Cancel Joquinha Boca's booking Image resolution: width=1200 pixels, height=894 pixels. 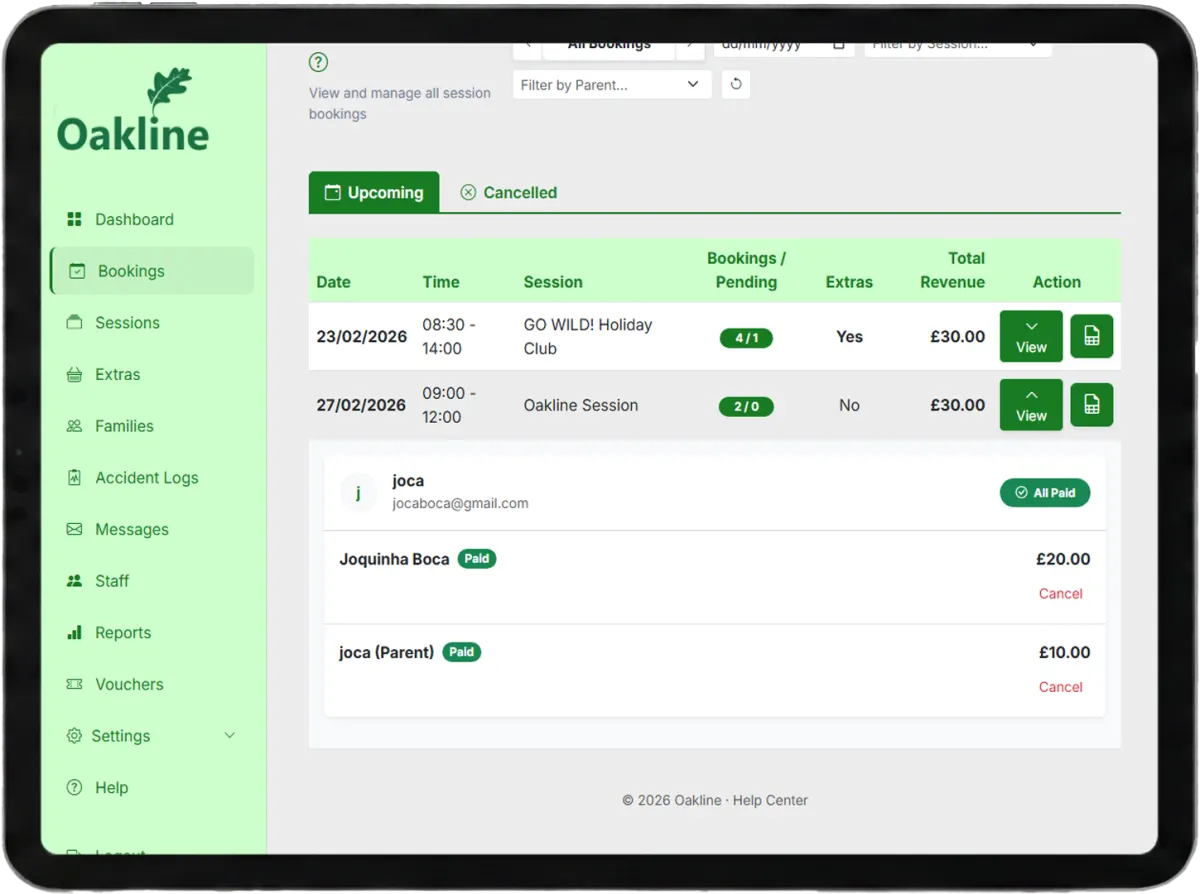click(x=1060, y=594)
